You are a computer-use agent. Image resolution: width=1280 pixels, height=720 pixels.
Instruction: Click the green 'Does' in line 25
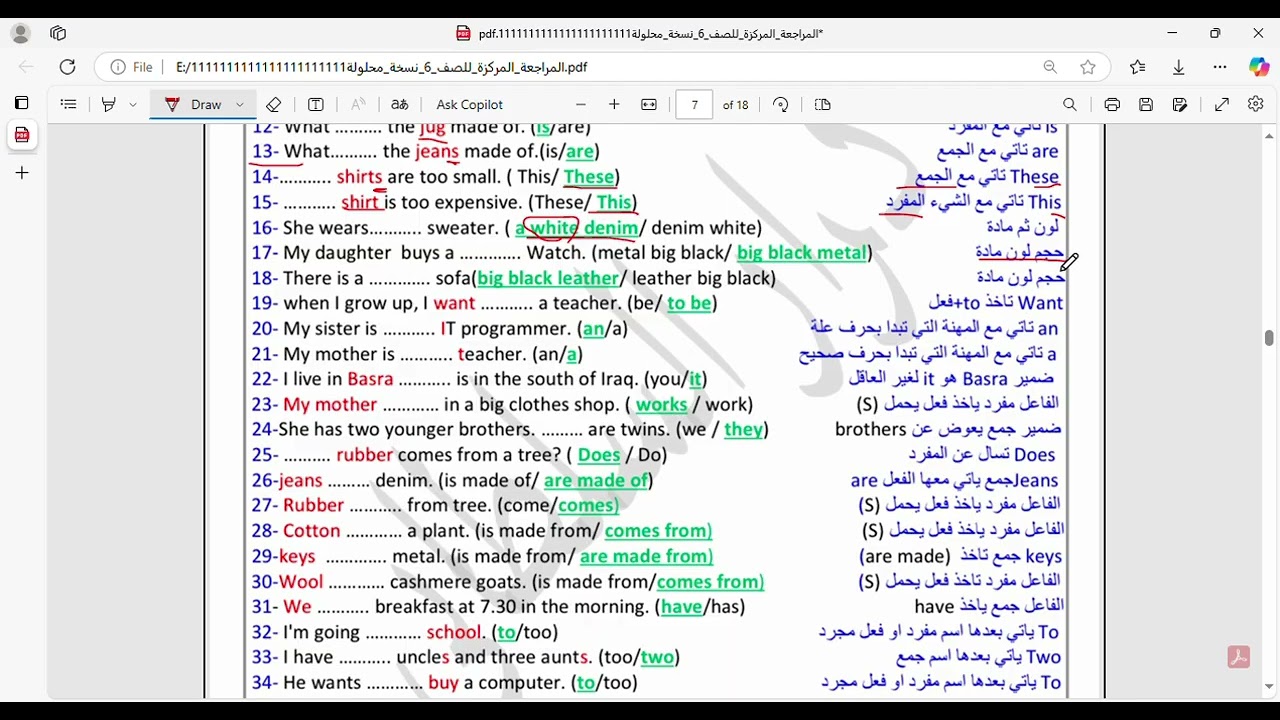click(x=599, y=455)
